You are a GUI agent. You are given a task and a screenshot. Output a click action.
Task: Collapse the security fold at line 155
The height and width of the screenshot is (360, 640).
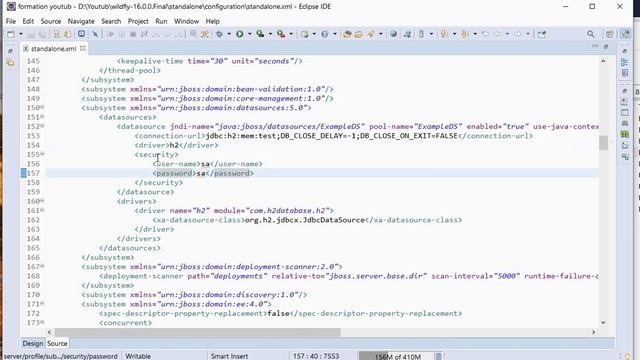pyautogui.click(x=42, y=154)
